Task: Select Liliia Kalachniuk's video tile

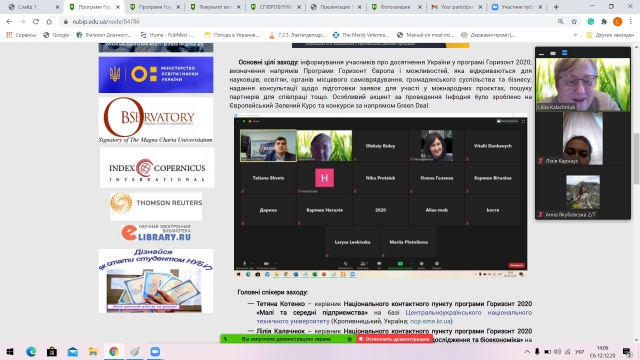Action: click(x=583, y=84)
